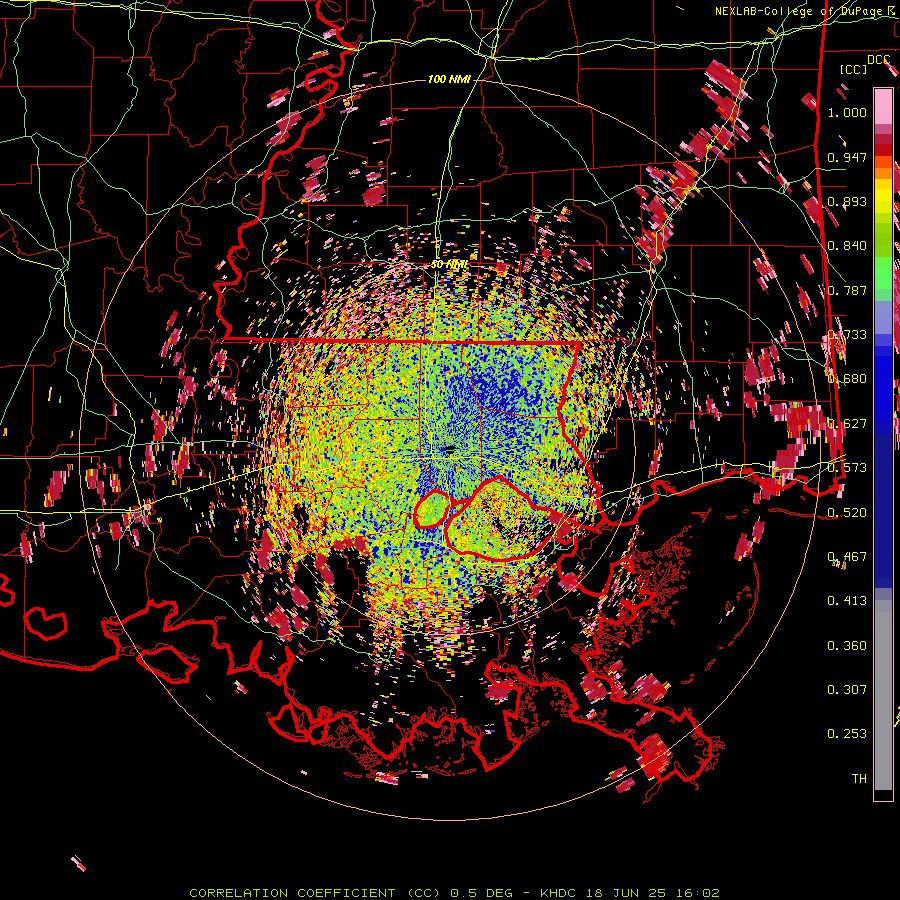This screenshot has width=900, height=900.
Task: Click the 50 NMI range ring label
Action: point(449,265)
